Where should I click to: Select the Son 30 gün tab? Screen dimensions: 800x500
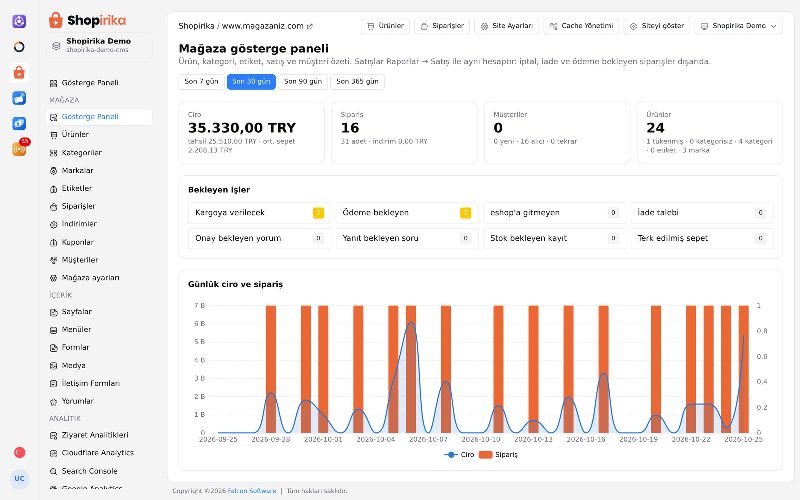coord(251,82)
